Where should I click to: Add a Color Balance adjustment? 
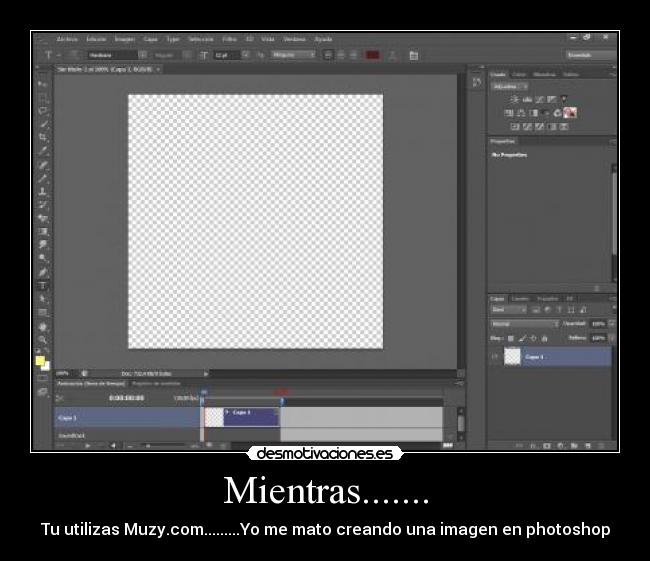click(521, 113)
